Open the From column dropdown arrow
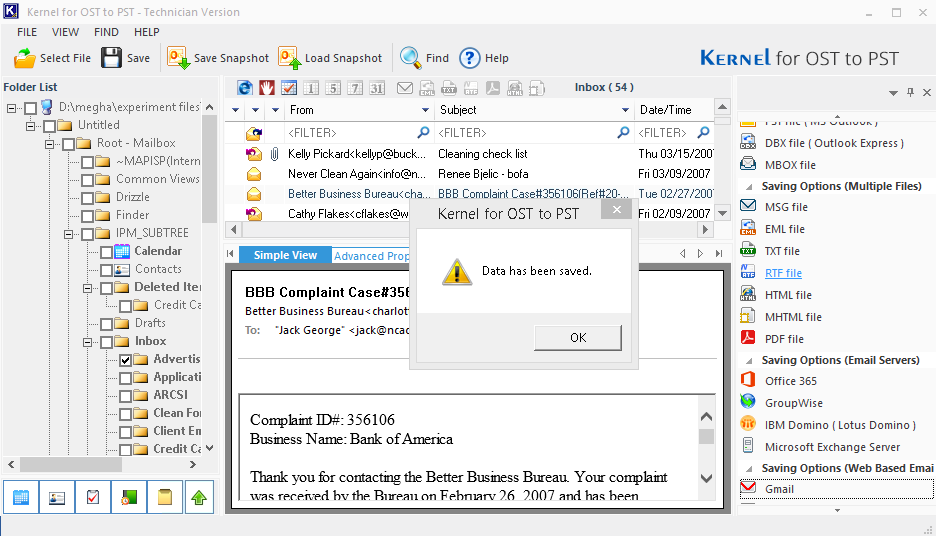 point(425,110)
